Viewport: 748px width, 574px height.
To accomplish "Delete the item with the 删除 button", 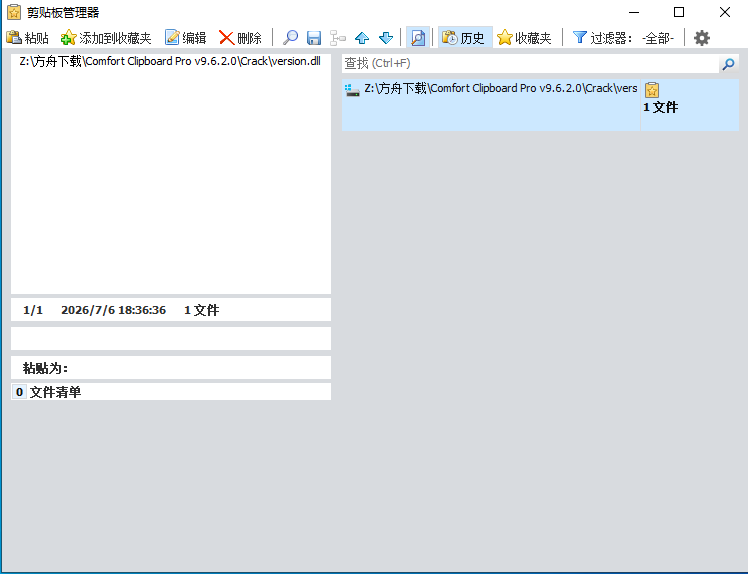I will pyautogui.click(x=240, y=38).
